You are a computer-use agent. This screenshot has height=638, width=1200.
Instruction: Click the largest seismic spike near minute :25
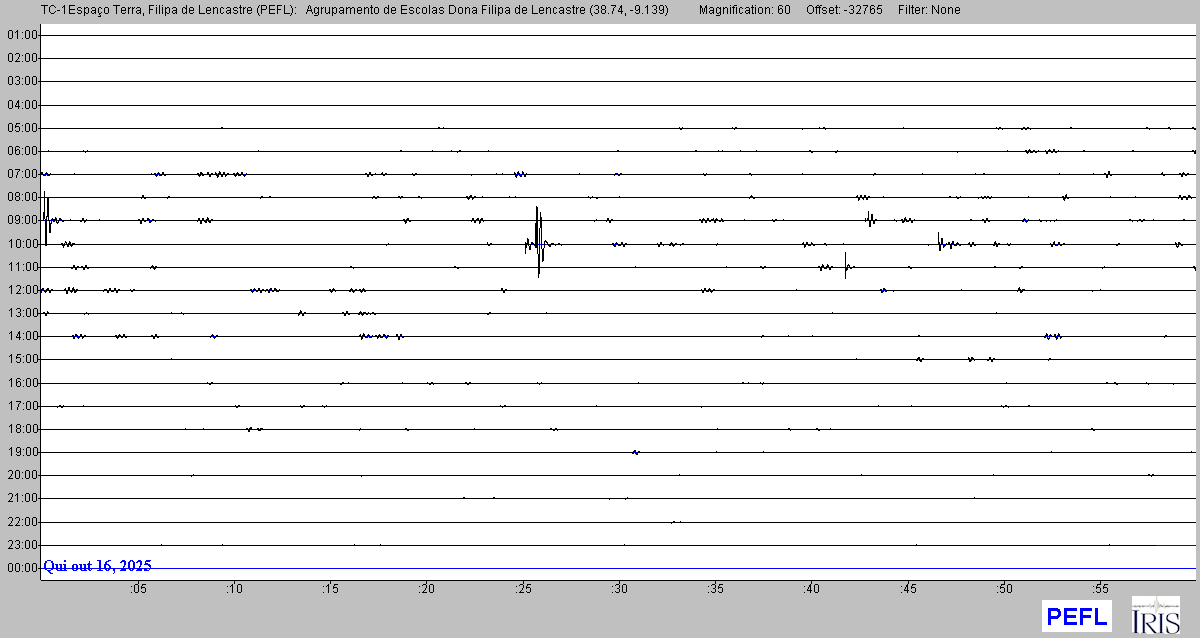coord(538,240)
